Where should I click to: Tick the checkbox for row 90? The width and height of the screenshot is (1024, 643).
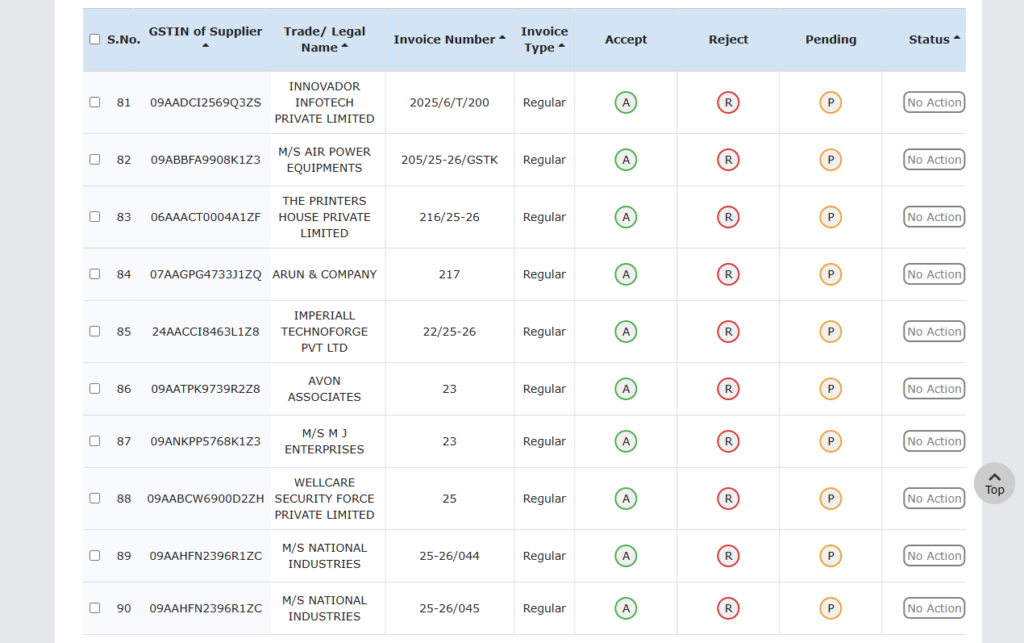95,608
